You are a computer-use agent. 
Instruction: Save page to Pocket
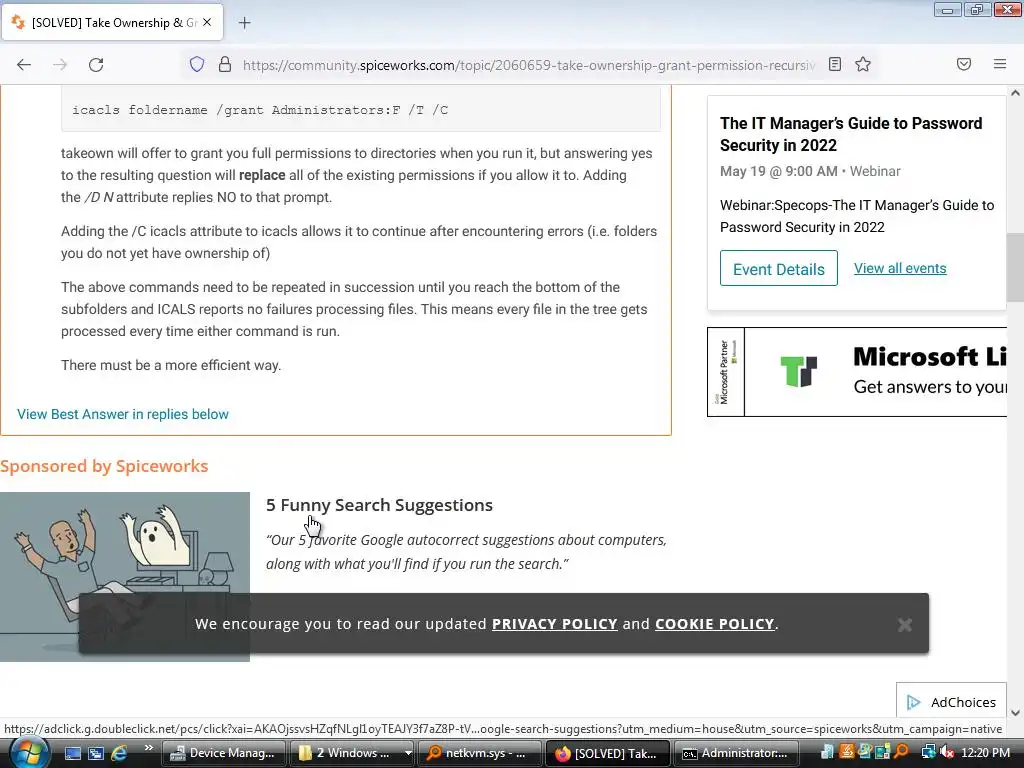964,65
